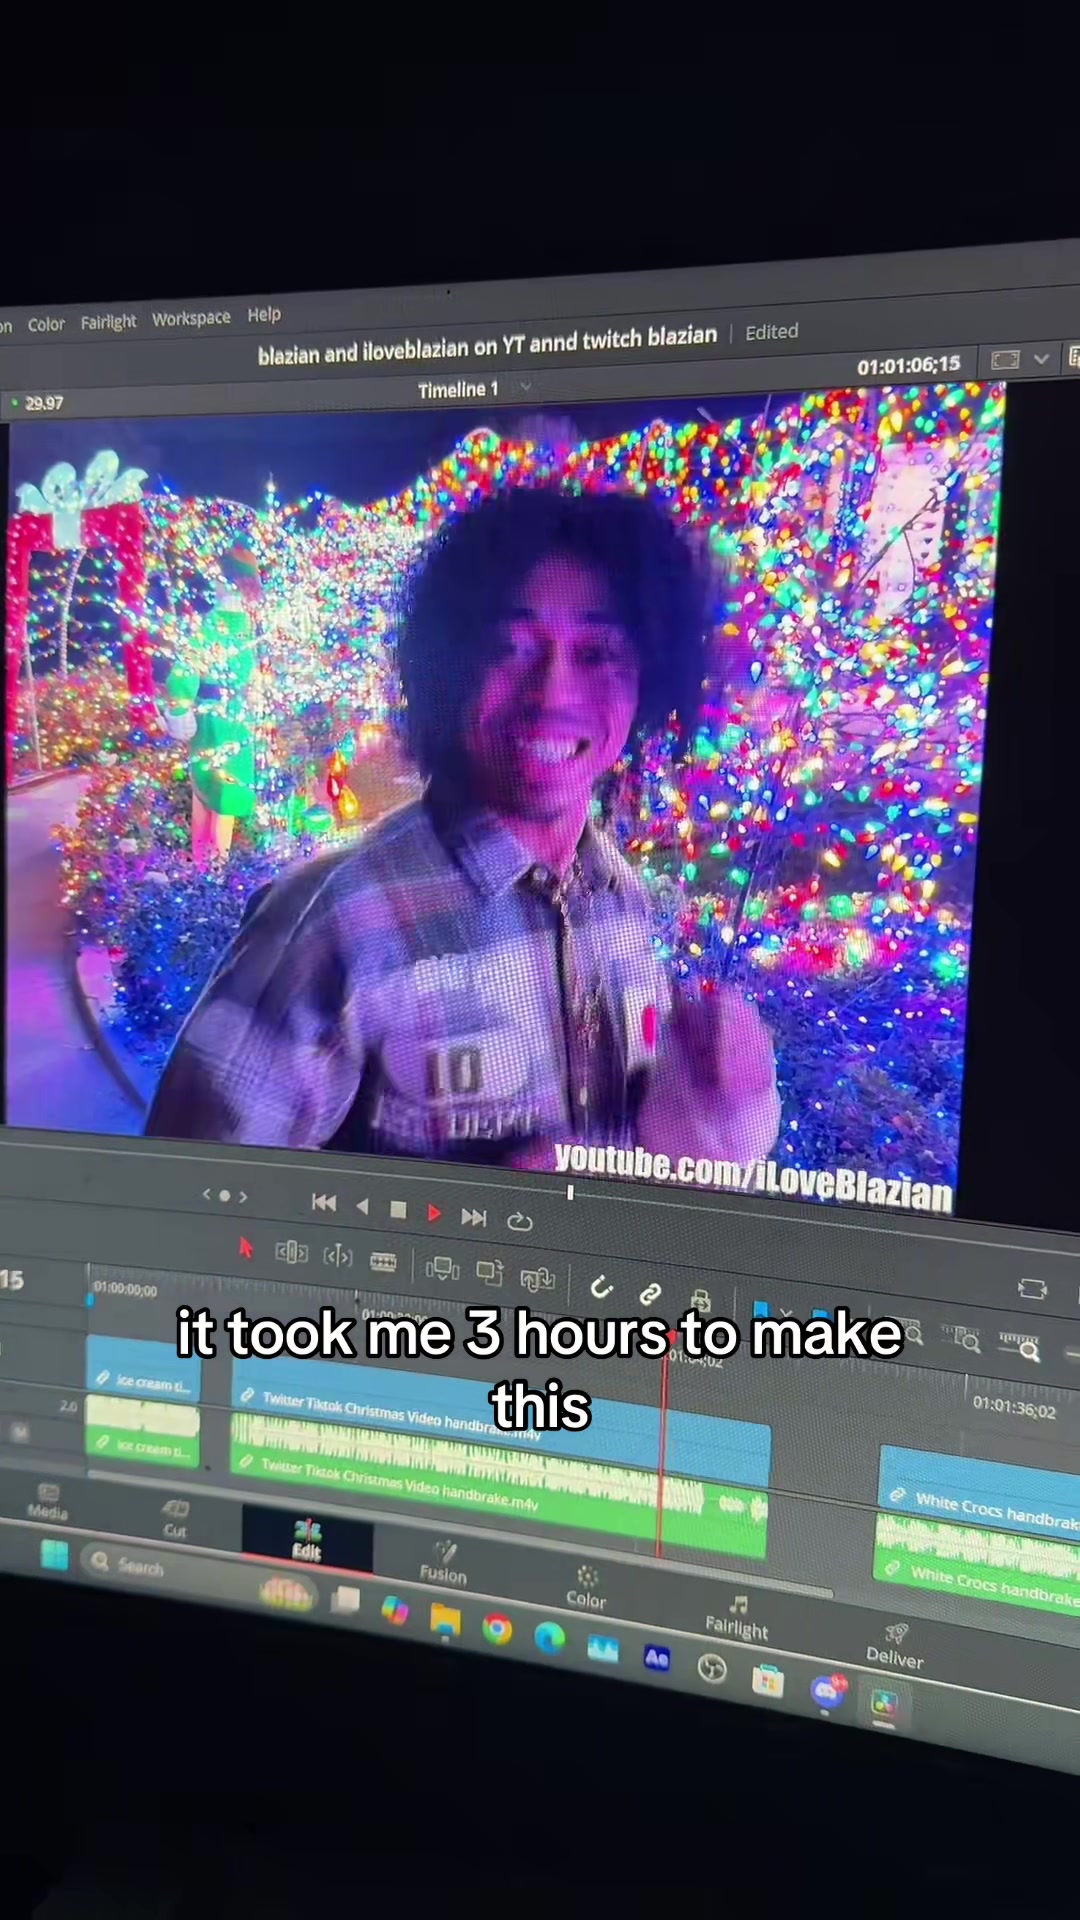1080x1920 pixels.
Task: Switch to the Color page tab
Action: (x=586, y=1587)
